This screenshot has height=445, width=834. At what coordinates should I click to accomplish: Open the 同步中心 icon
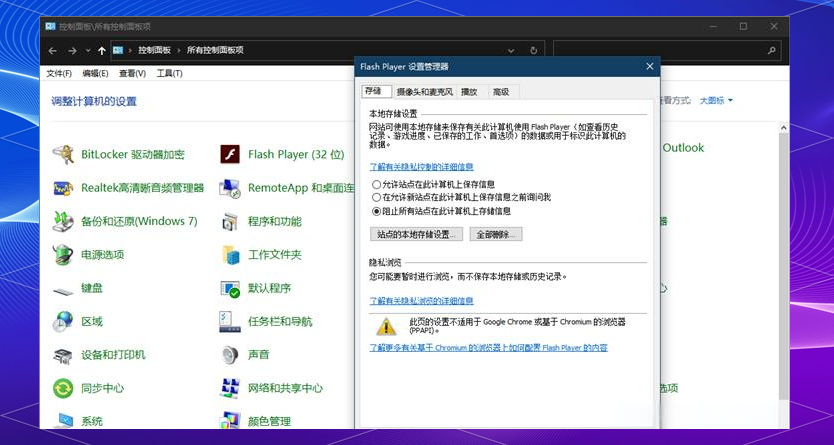click(63, 388)
